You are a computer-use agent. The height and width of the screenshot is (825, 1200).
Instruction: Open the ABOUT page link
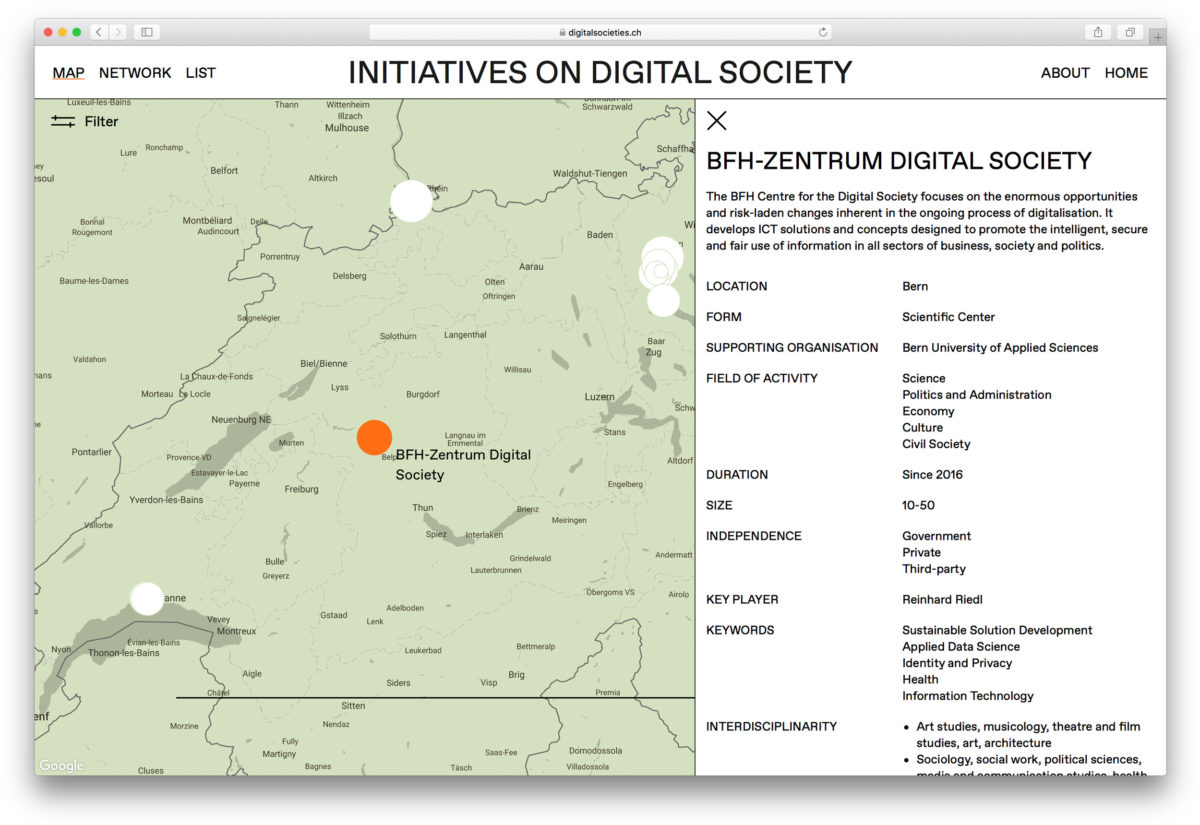click(x=1065, y=73)
